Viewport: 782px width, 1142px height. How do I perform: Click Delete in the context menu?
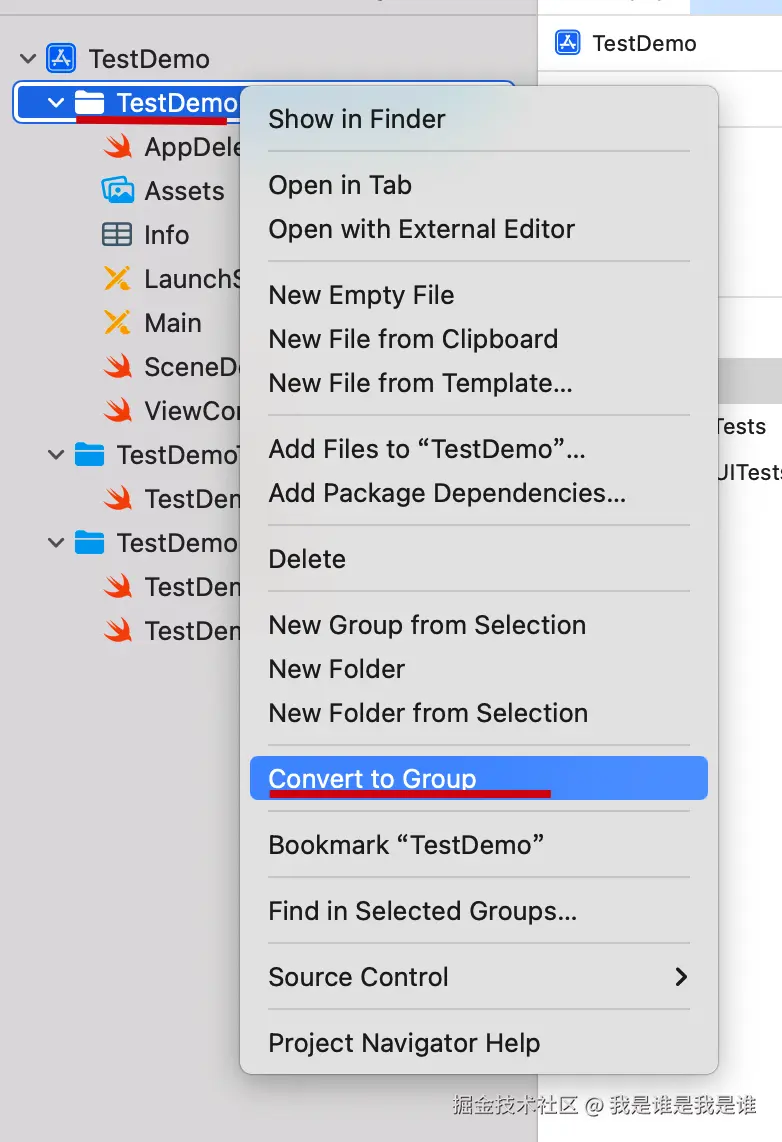[307, 559]
